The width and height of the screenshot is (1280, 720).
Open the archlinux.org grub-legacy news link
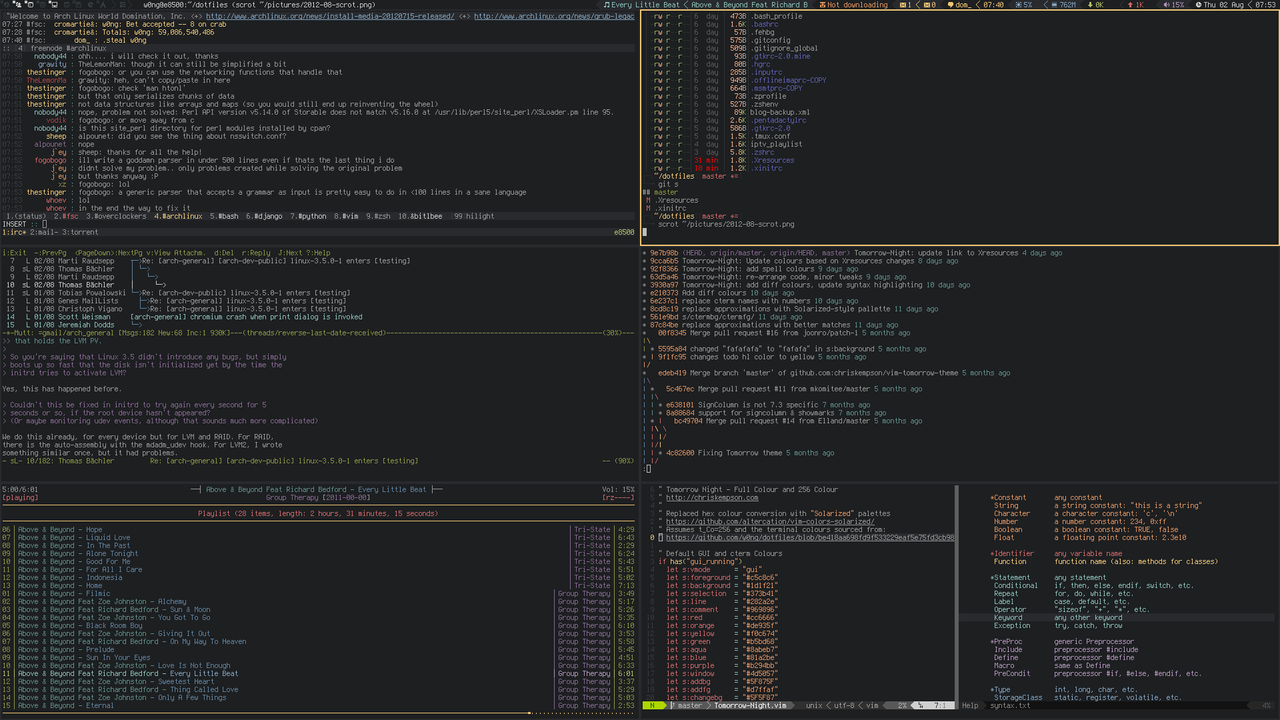(x=554, y=16)
